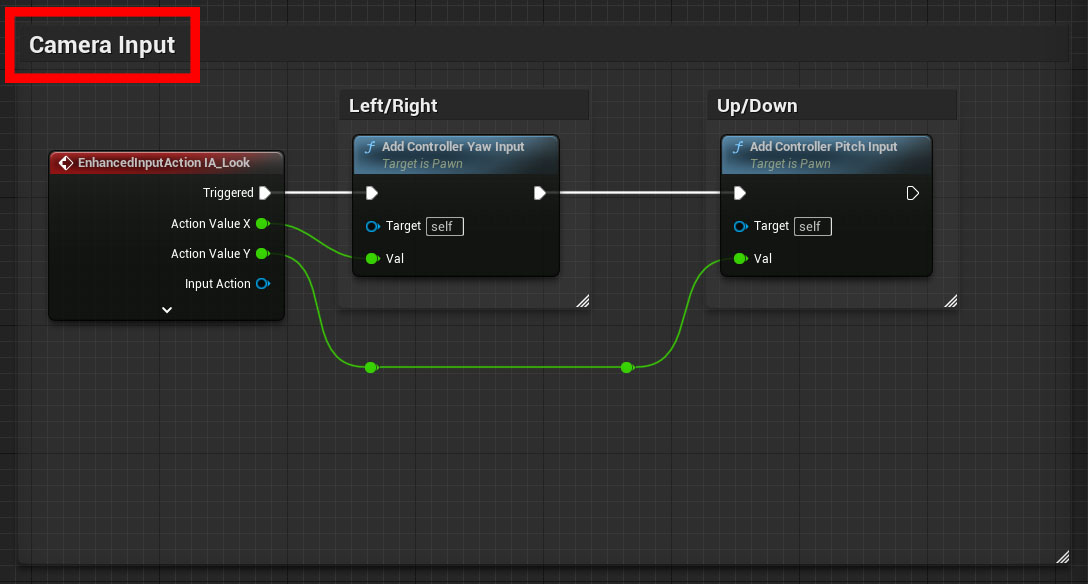This screenshot has height=584, width=1088.
Task: Select the Left/Right comment title
Action: pyautogui.click(x=393, y=105)
